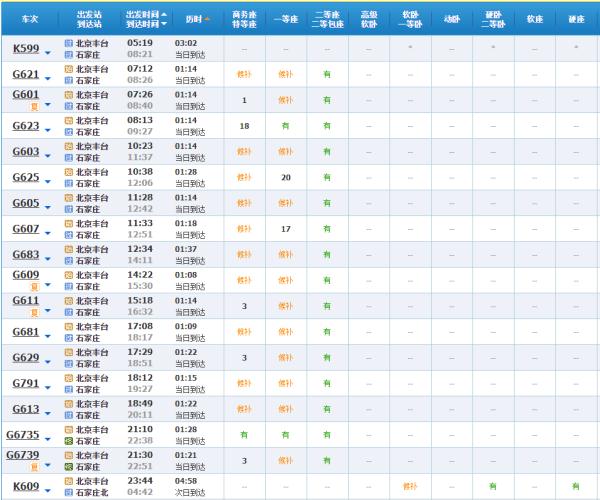Expand stop details arrow beside G625
Viewport: 600px width, 500px height.
click(48, 181)
